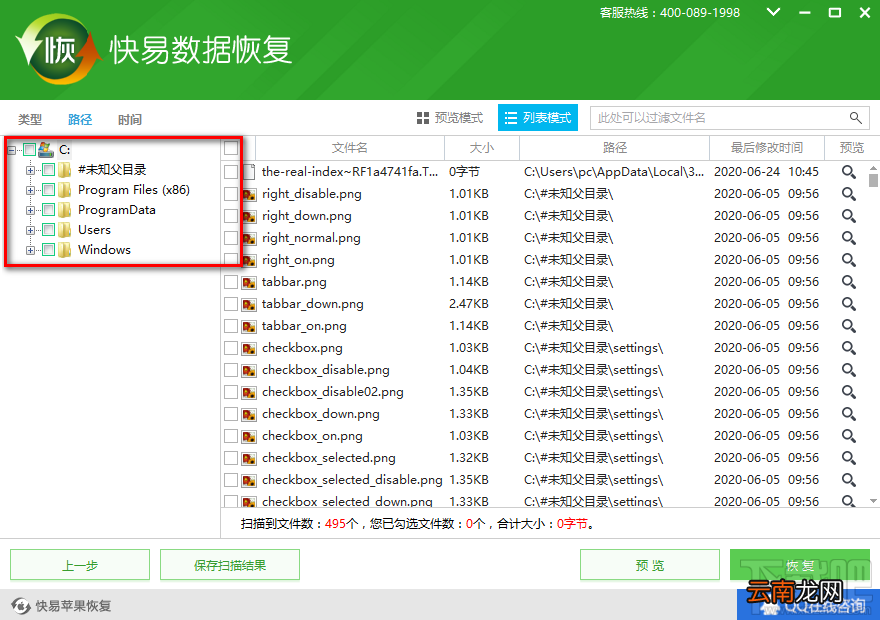Check the Windows folder checkbox

tap(49, 250)
